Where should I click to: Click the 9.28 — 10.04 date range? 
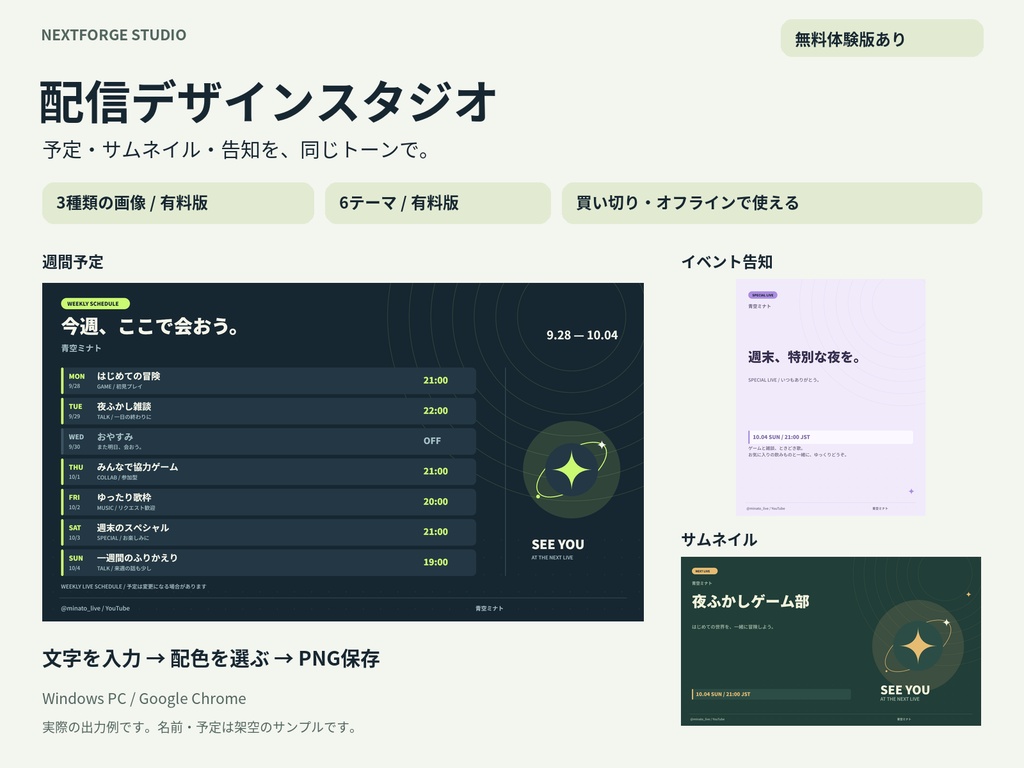click(x=582, y=336)
